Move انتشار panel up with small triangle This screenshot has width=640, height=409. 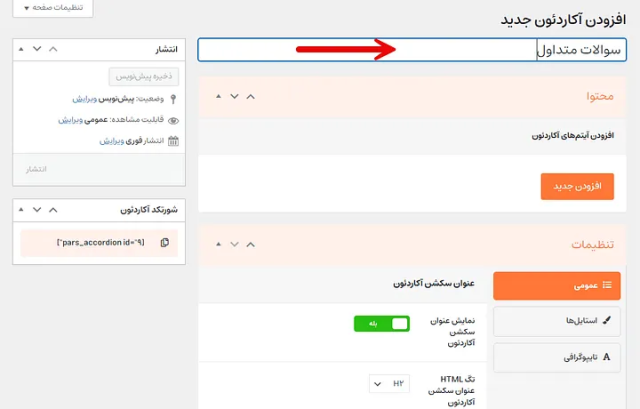point(21,49)
